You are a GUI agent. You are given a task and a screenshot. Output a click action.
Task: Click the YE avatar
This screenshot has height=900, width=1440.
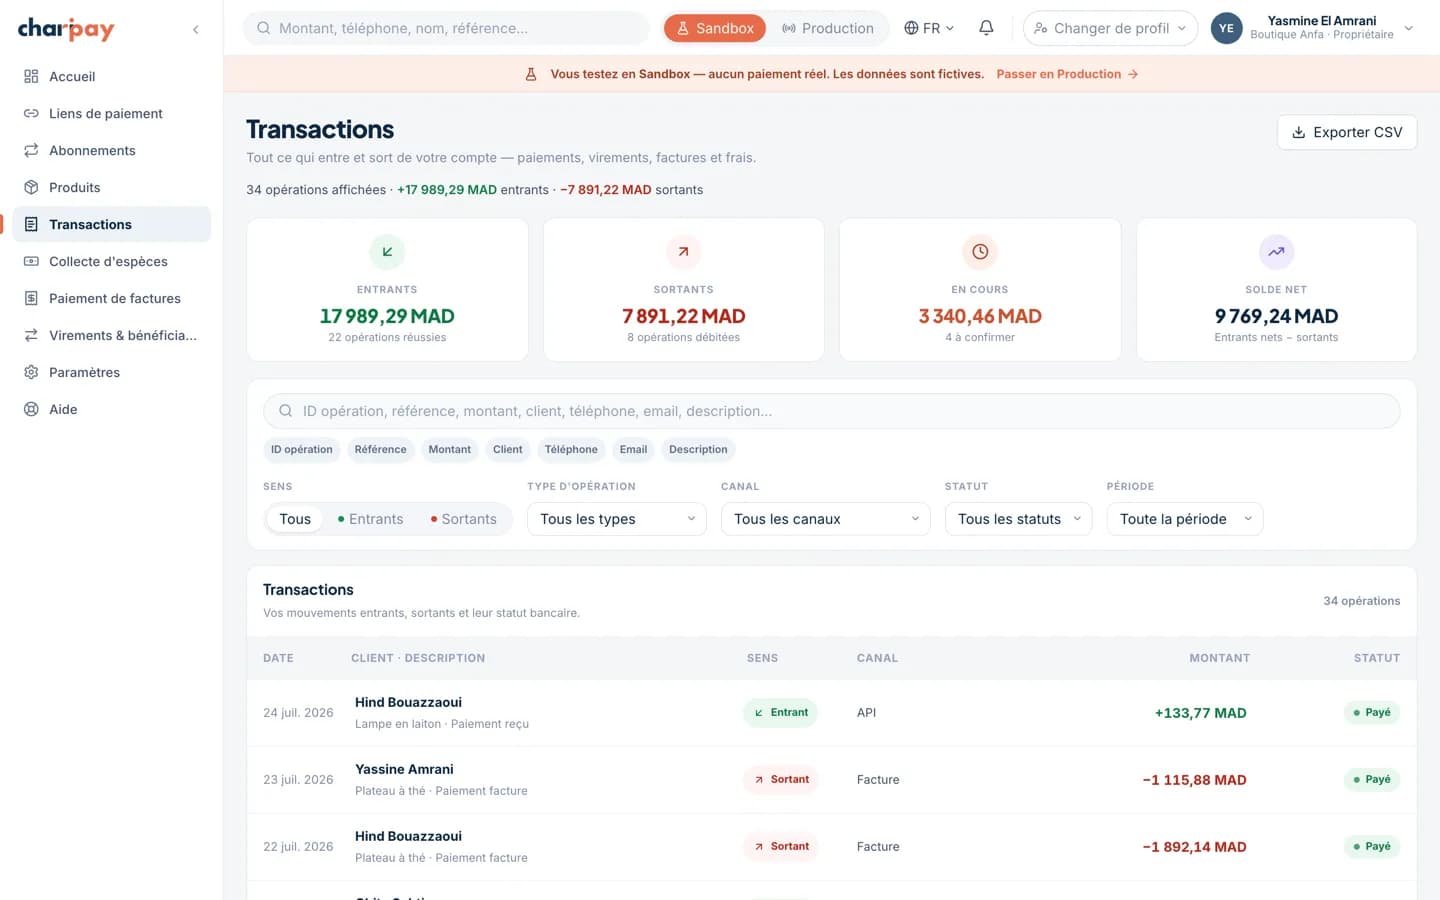pos(1226,28)
